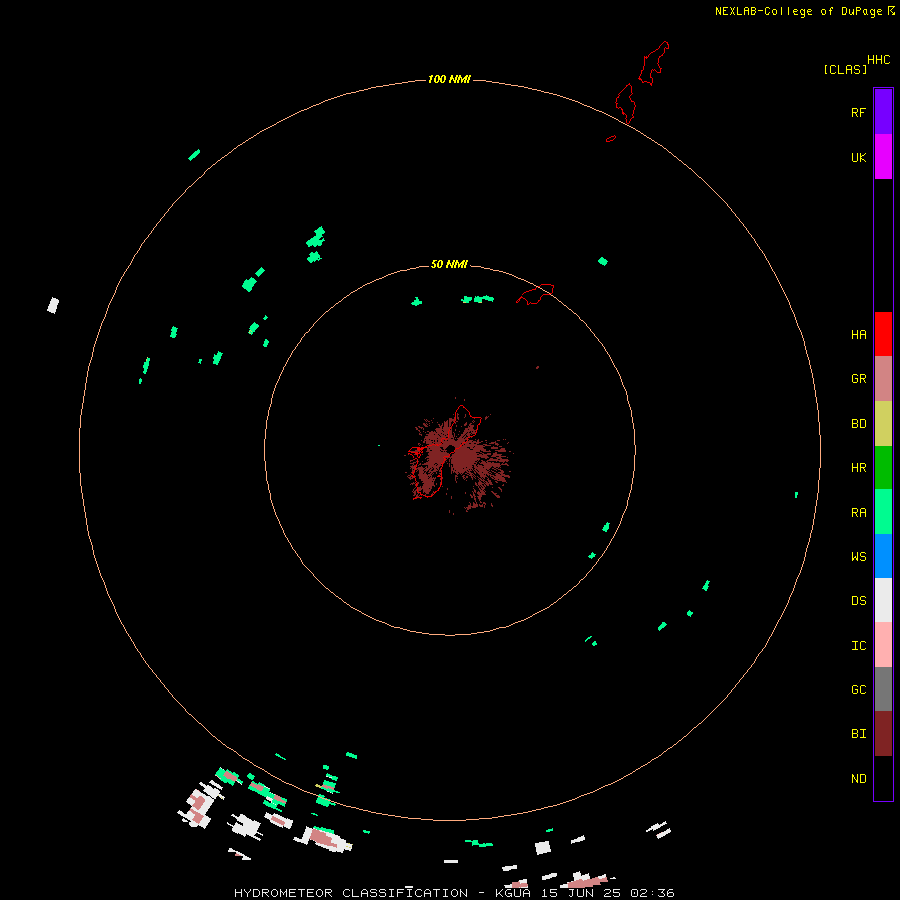This screenshot has height=900, width=900.
Task: Select the WS blue legend swatch
Action: tap(883, 556)
